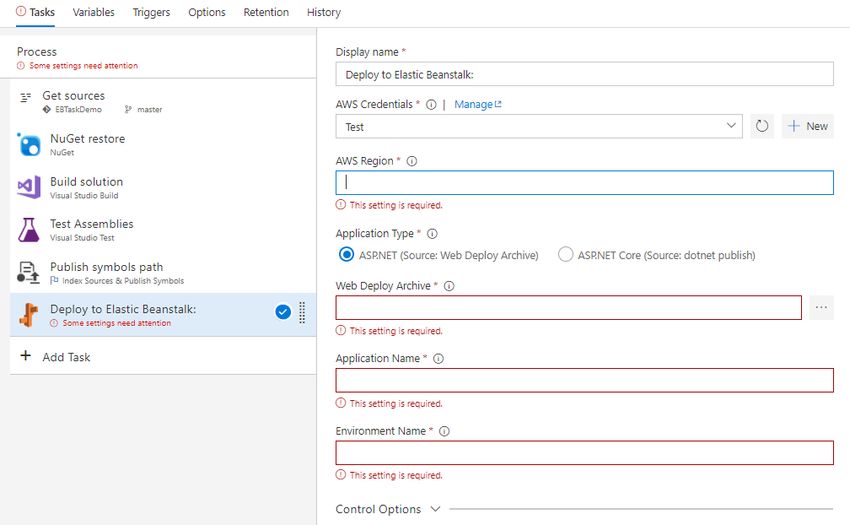Focus the AWS Region input field
The image size is (850, 525).
584,183
